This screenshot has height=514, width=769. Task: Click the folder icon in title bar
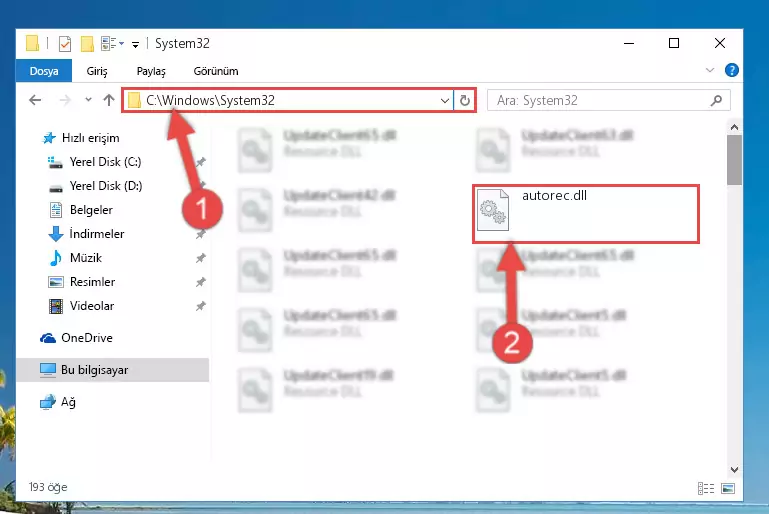click(x=32, y=43)
